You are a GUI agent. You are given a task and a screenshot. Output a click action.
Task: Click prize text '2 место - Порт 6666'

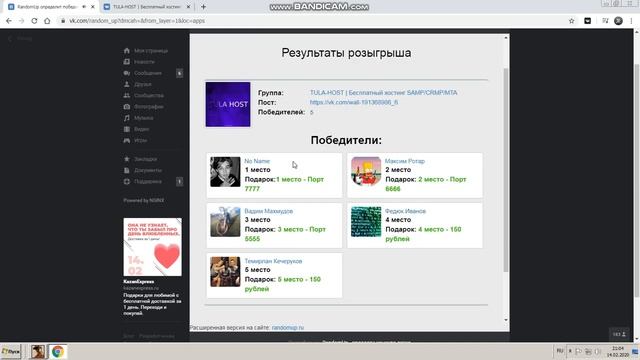point(426,184)
